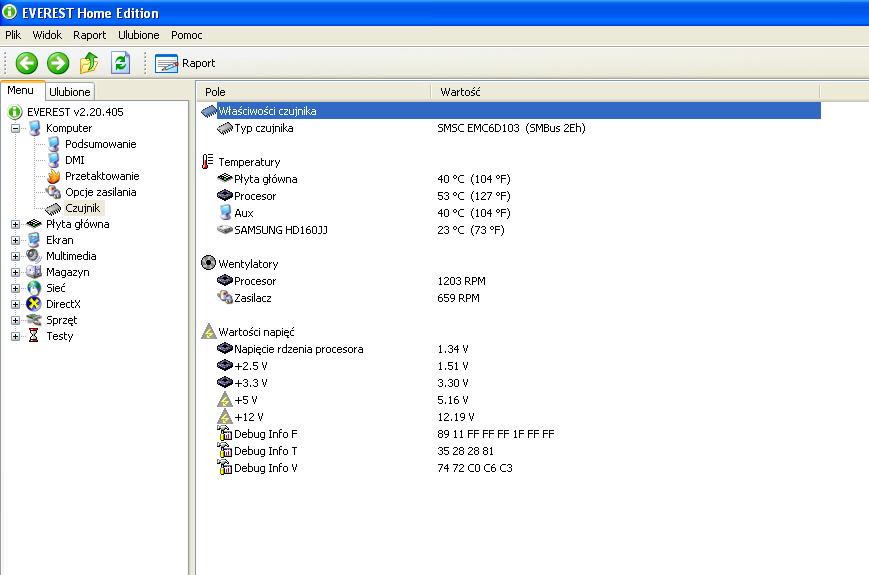Viewport: 869px width, 575px height.
Task: Click the Magazyn storage icon
Action: pos(34,272)
